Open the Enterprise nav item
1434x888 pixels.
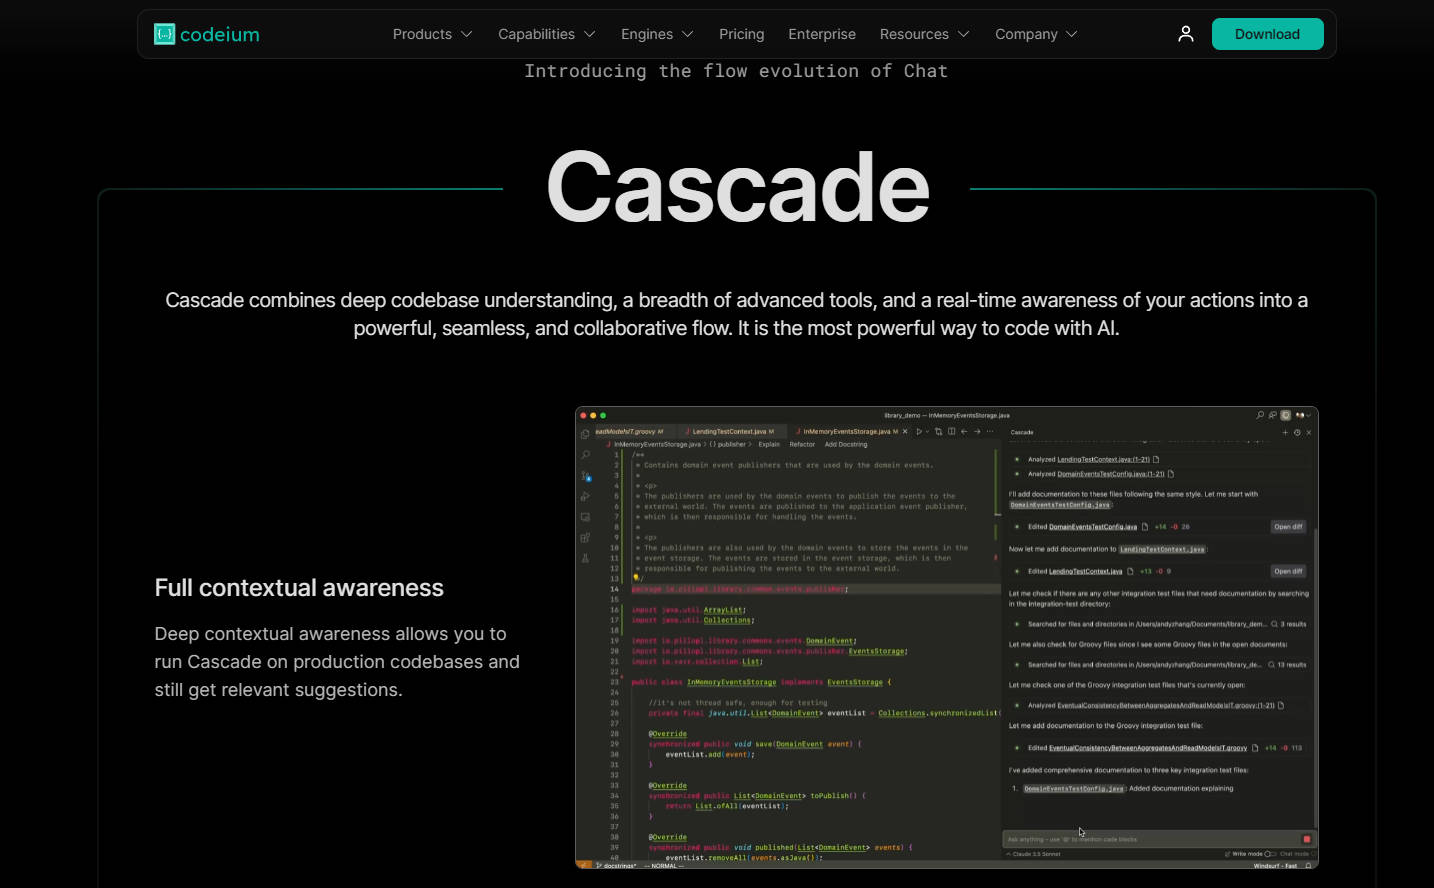click(x=821, y=34)
